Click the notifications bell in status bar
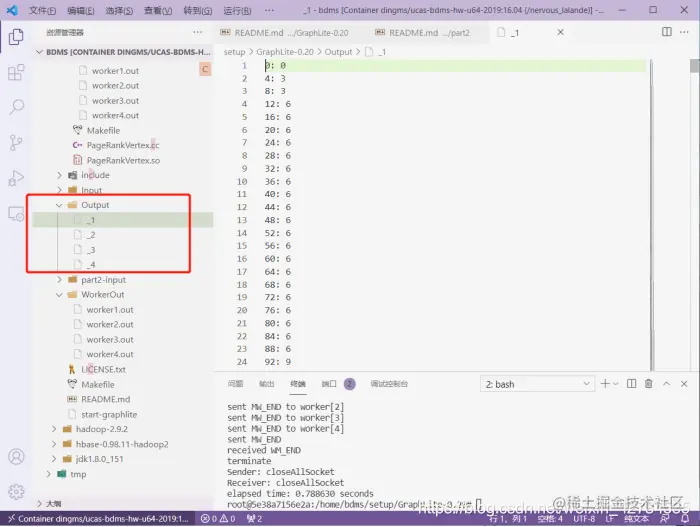Screen dimensions: 700x527 coord(684,519)
